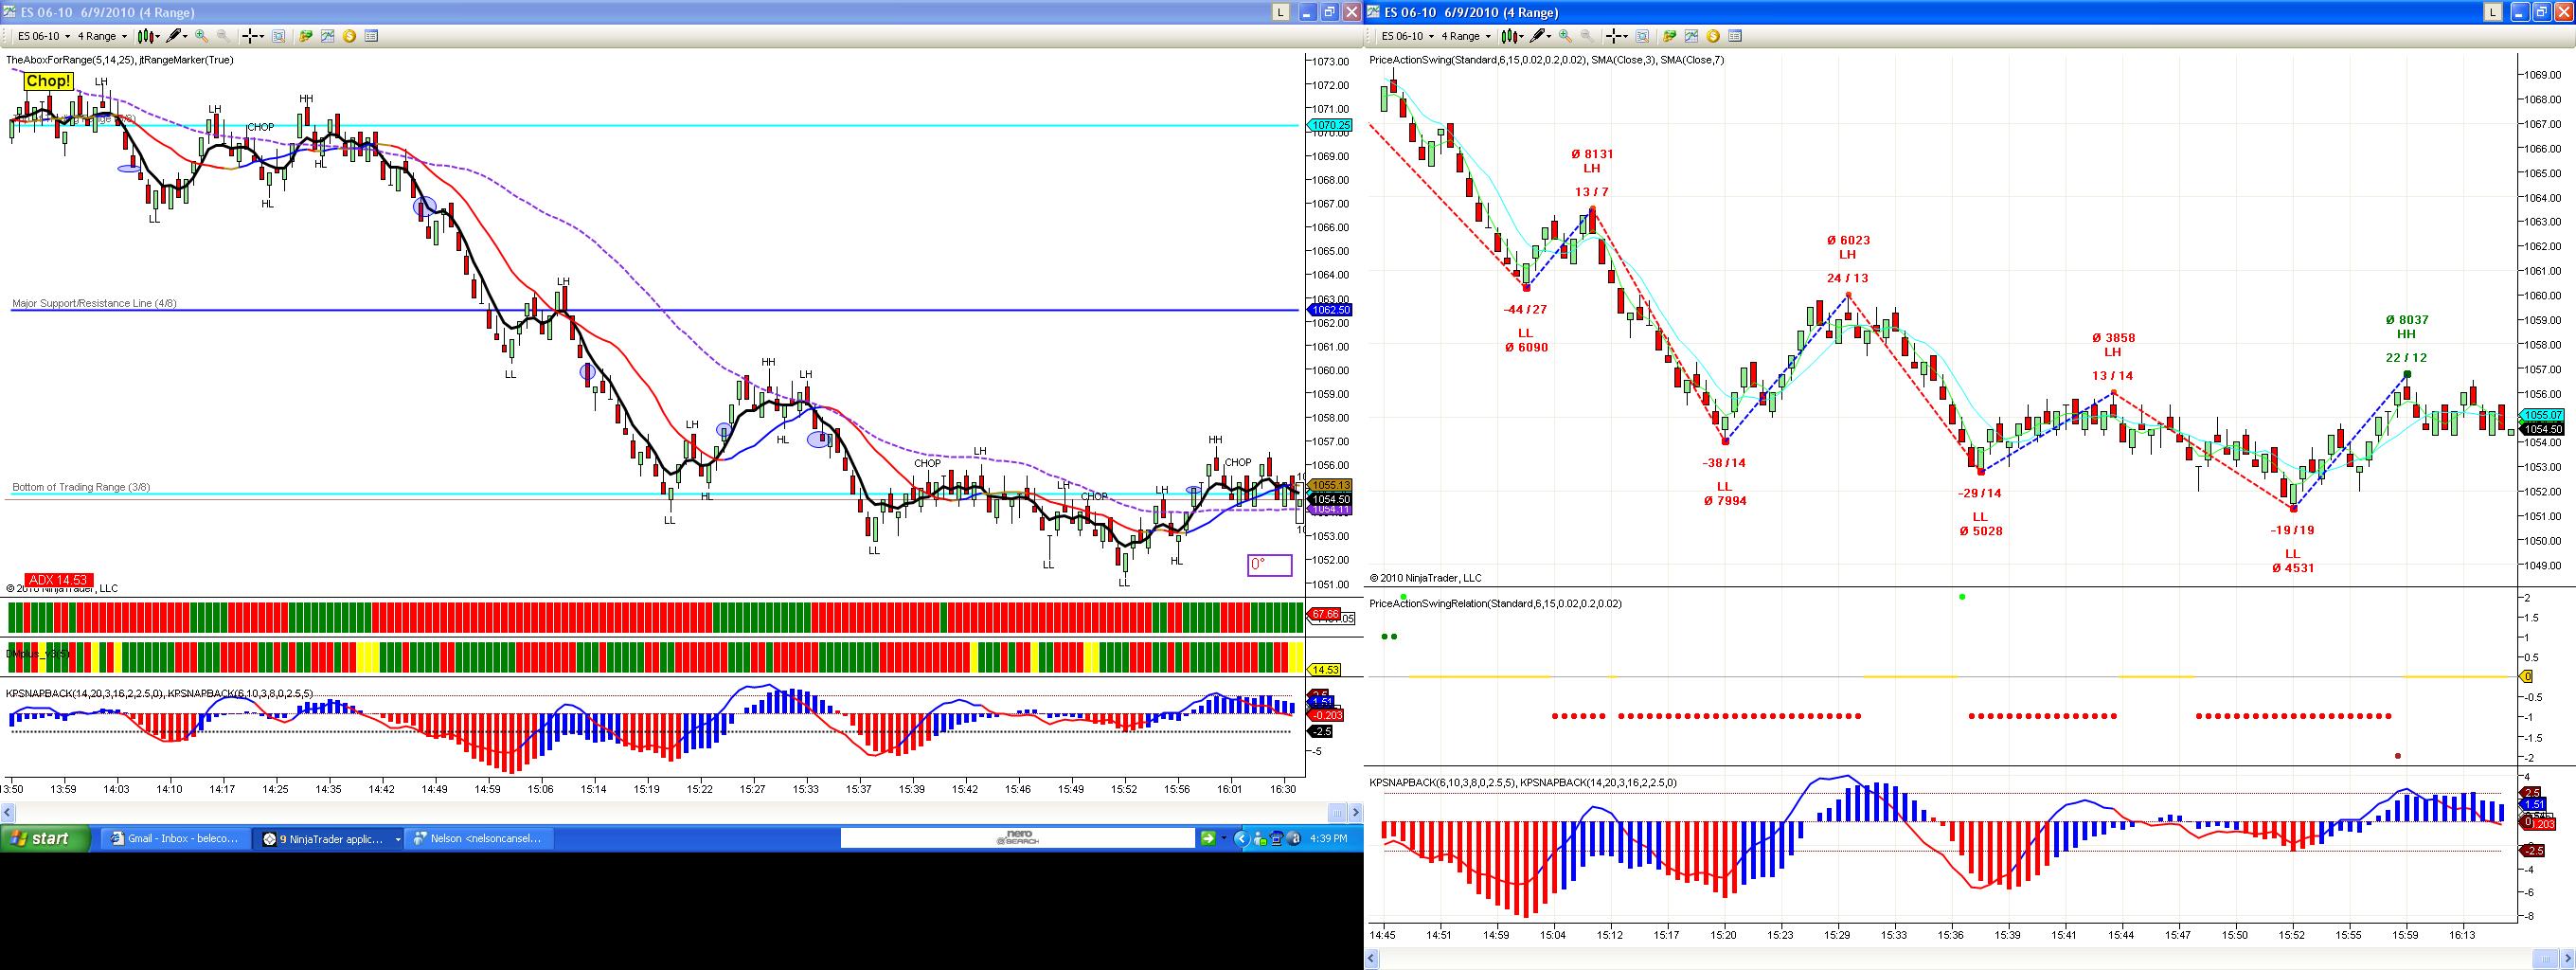Switch to the Nelson taskbar window
The height and width of the screenshot is (970, 2576).
(x=481, y=839)
